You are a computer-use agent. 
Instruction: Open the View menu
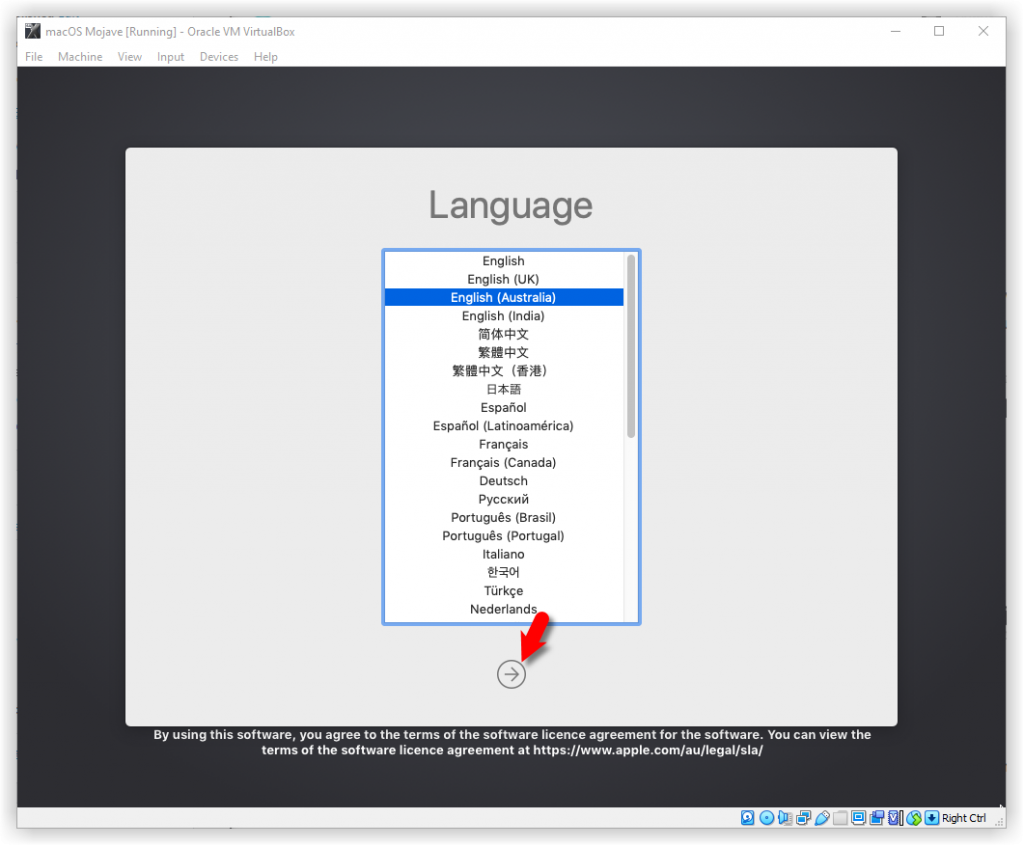pos(130,57)
